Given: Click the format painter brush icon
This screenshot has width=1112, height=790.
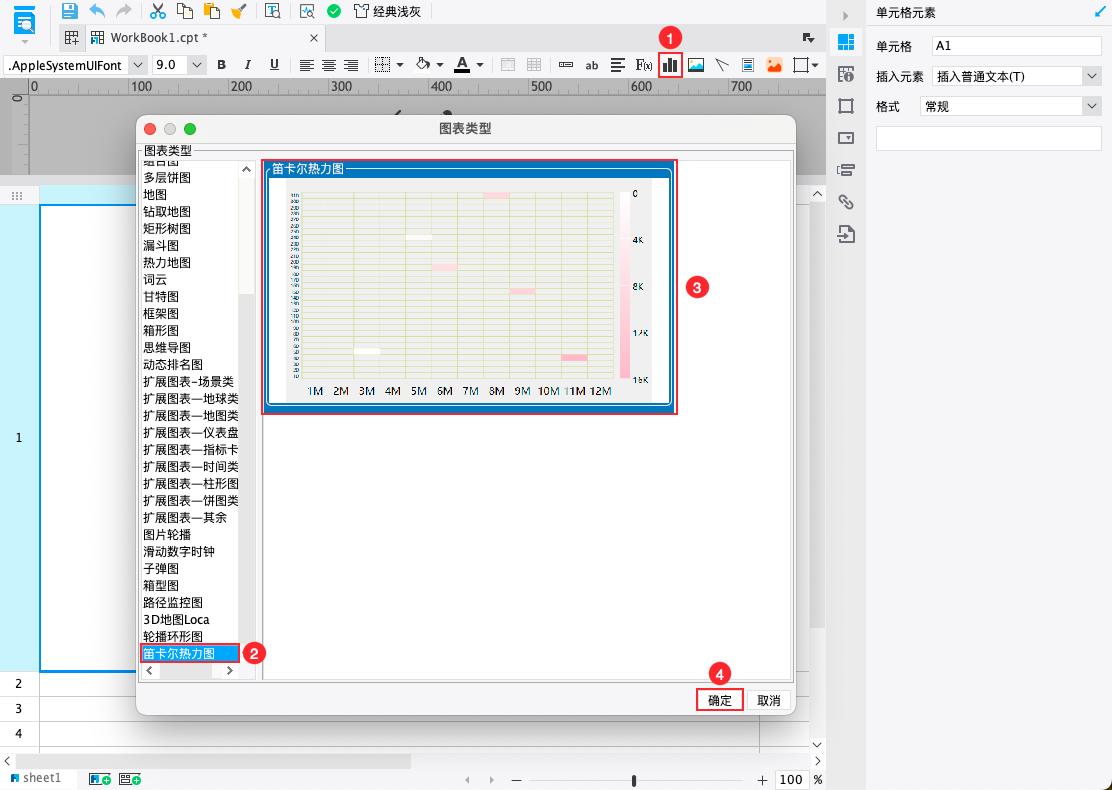Looking at the screenshot, I should pos(239,11).
